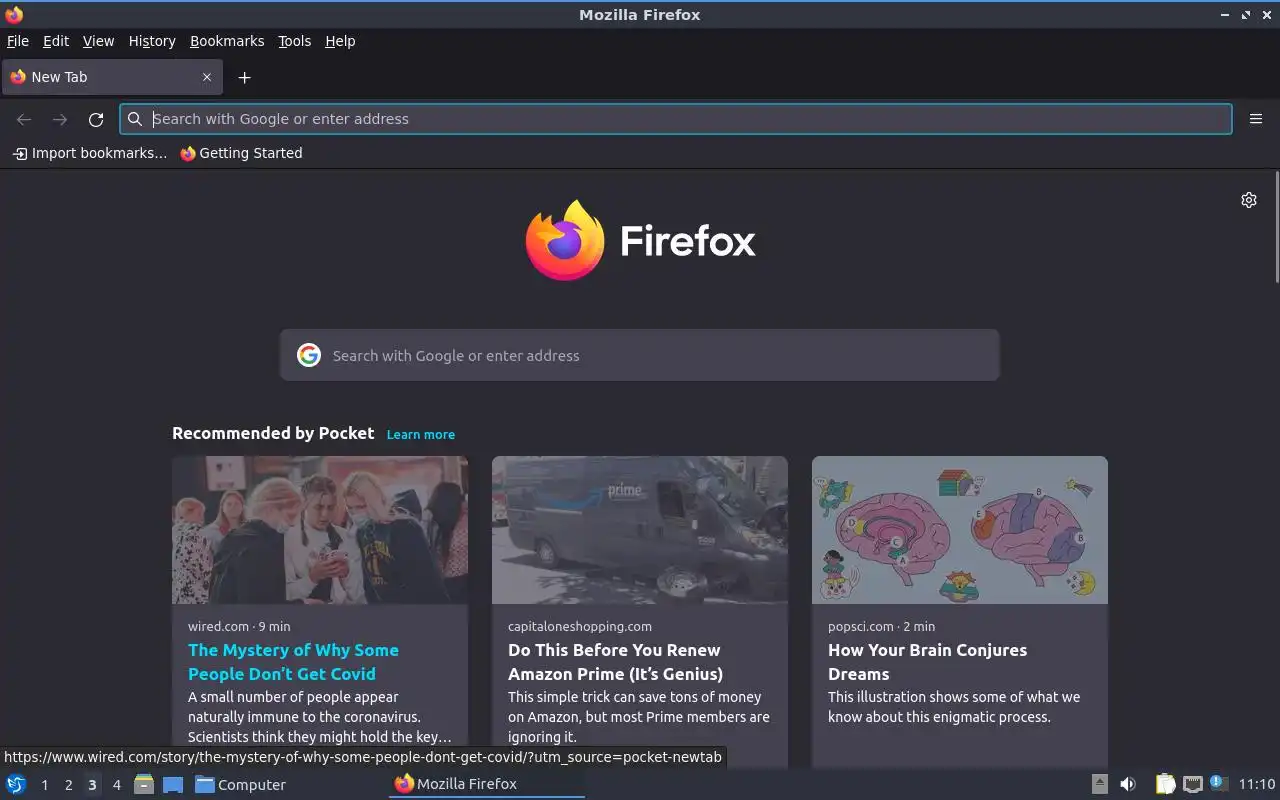Image resolution: width=1280 pixels, height=800 pixels.
Task: Click the page's Search with Google field
Action: click(640, 355)
